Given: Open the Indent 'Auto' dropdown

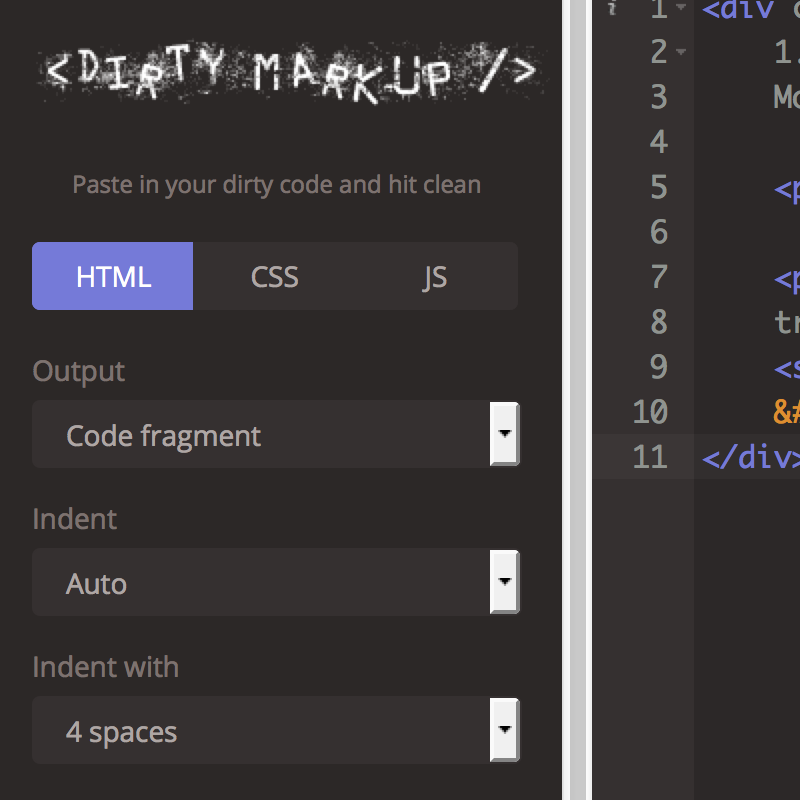Looking at the screenshot, I should [x=276, y=582].
